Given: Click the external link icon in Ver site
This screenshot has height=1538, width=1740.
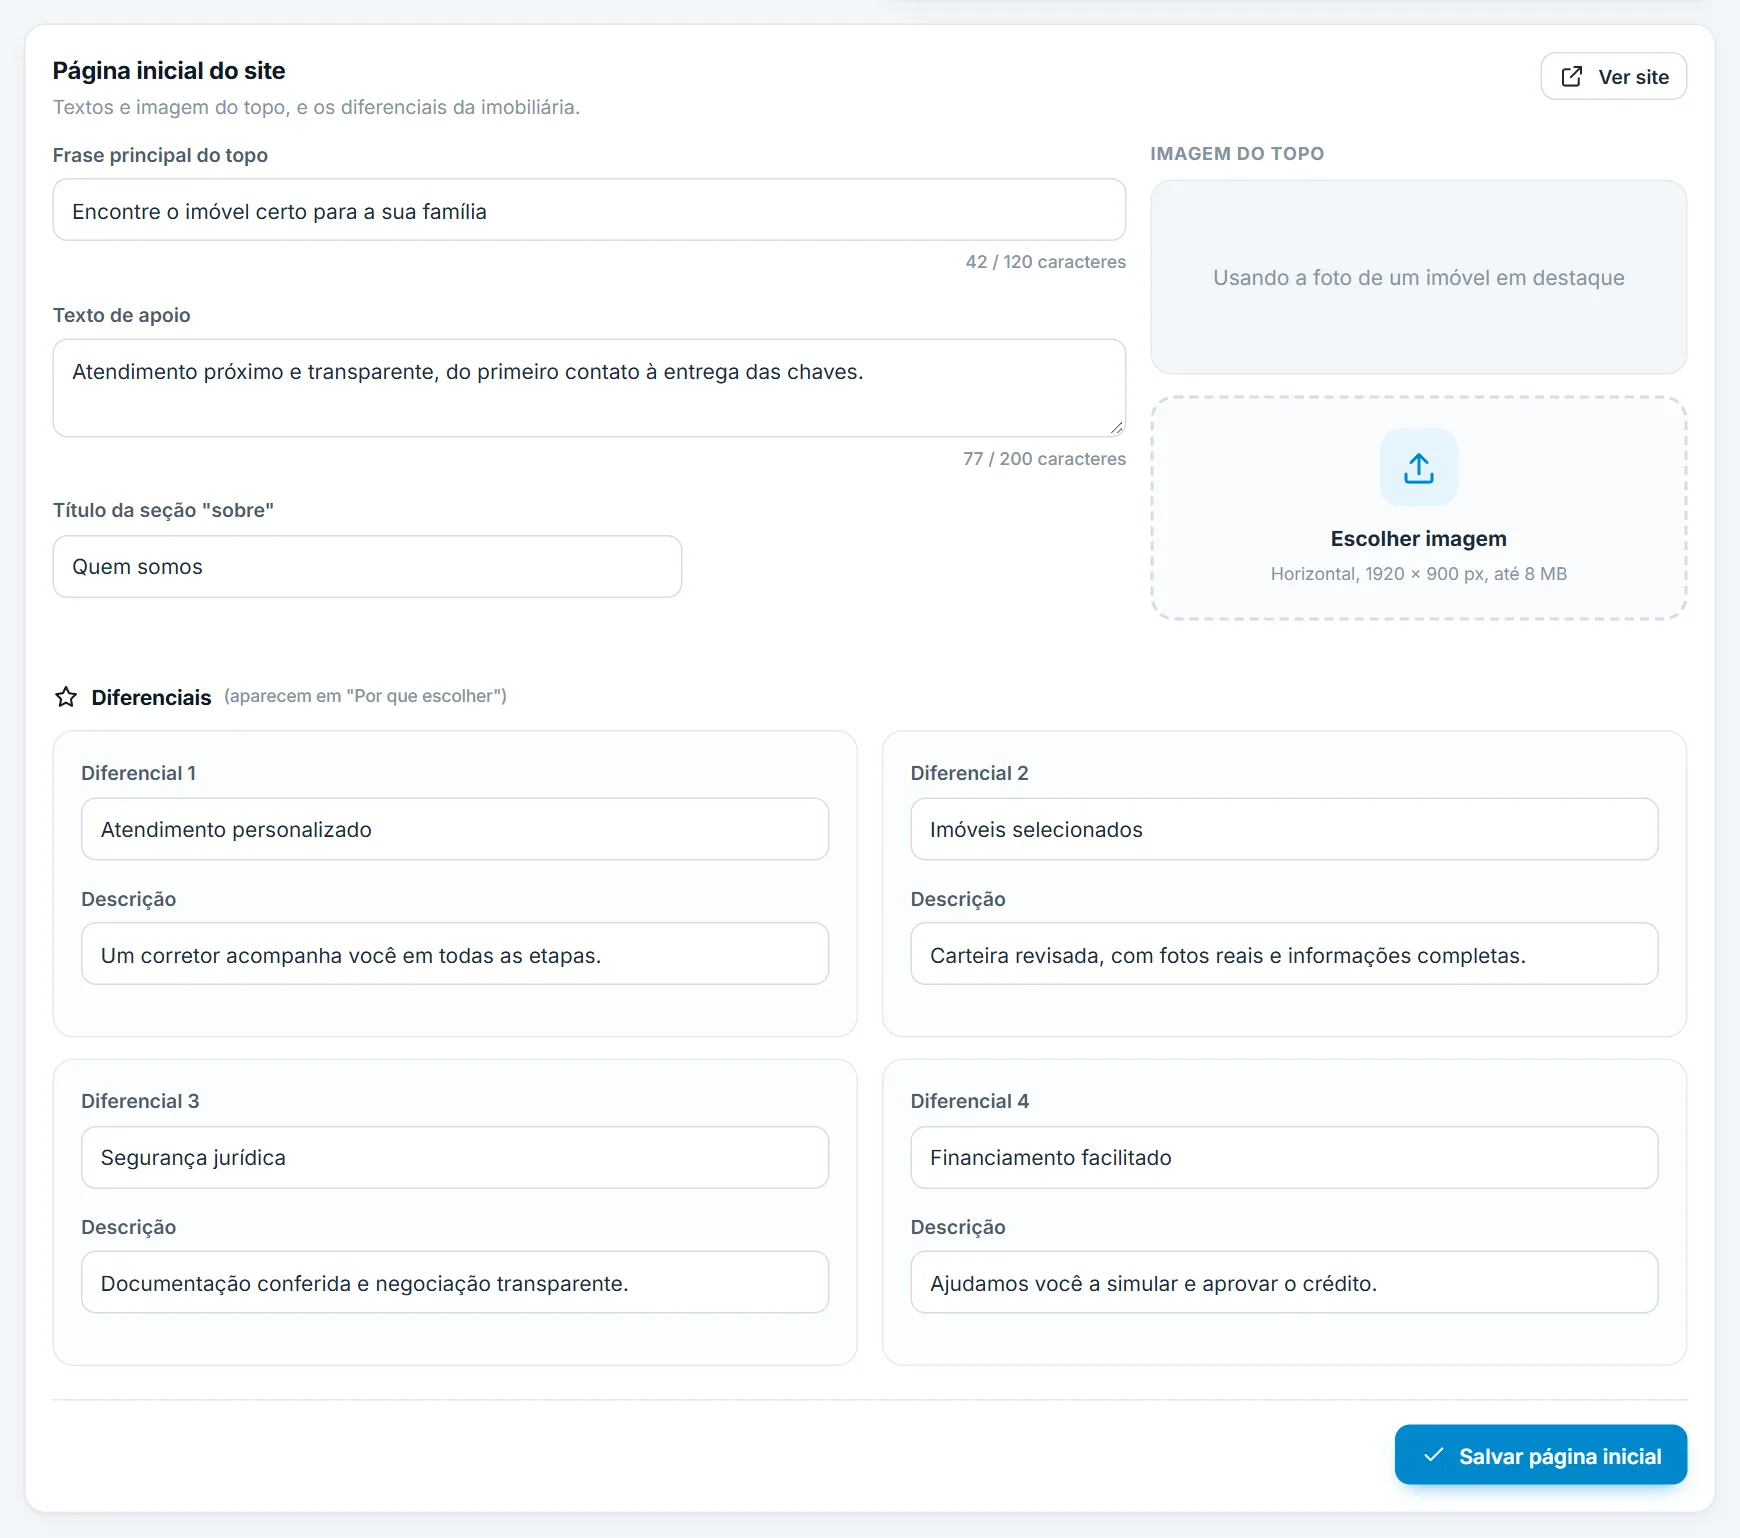Looking at the screenshot, I should [1572, 77].
